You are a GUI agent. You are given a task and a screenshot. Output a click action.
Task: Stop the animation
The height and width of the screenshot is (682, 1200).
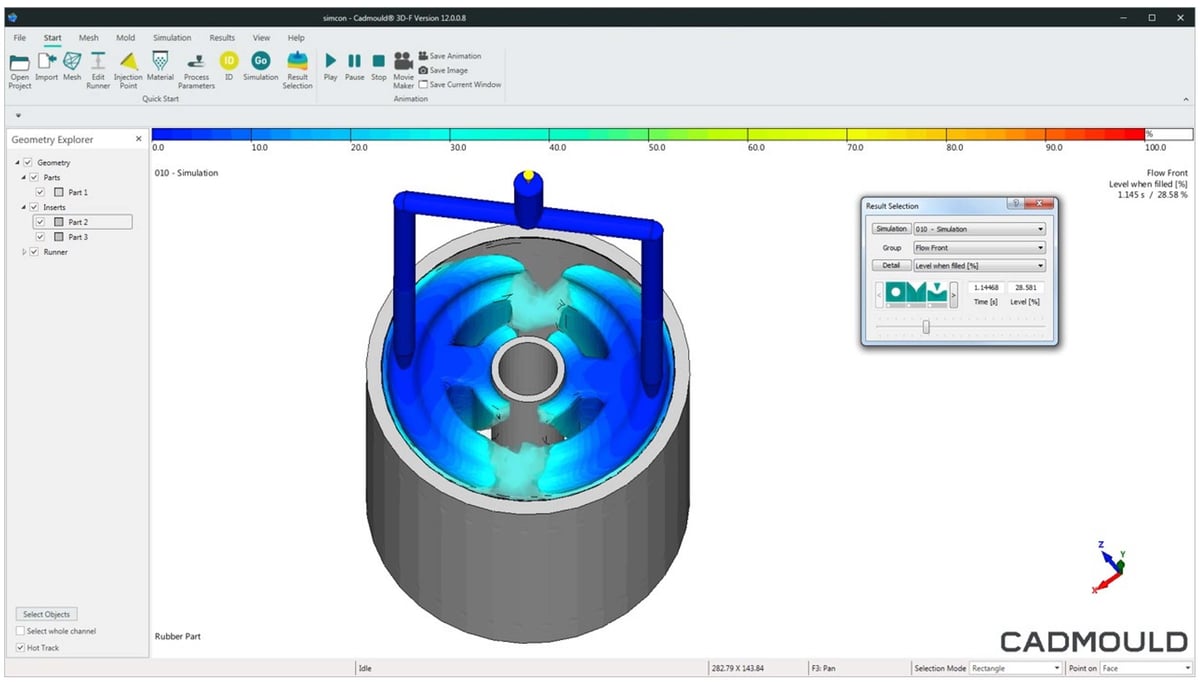[x=379, y=61]
